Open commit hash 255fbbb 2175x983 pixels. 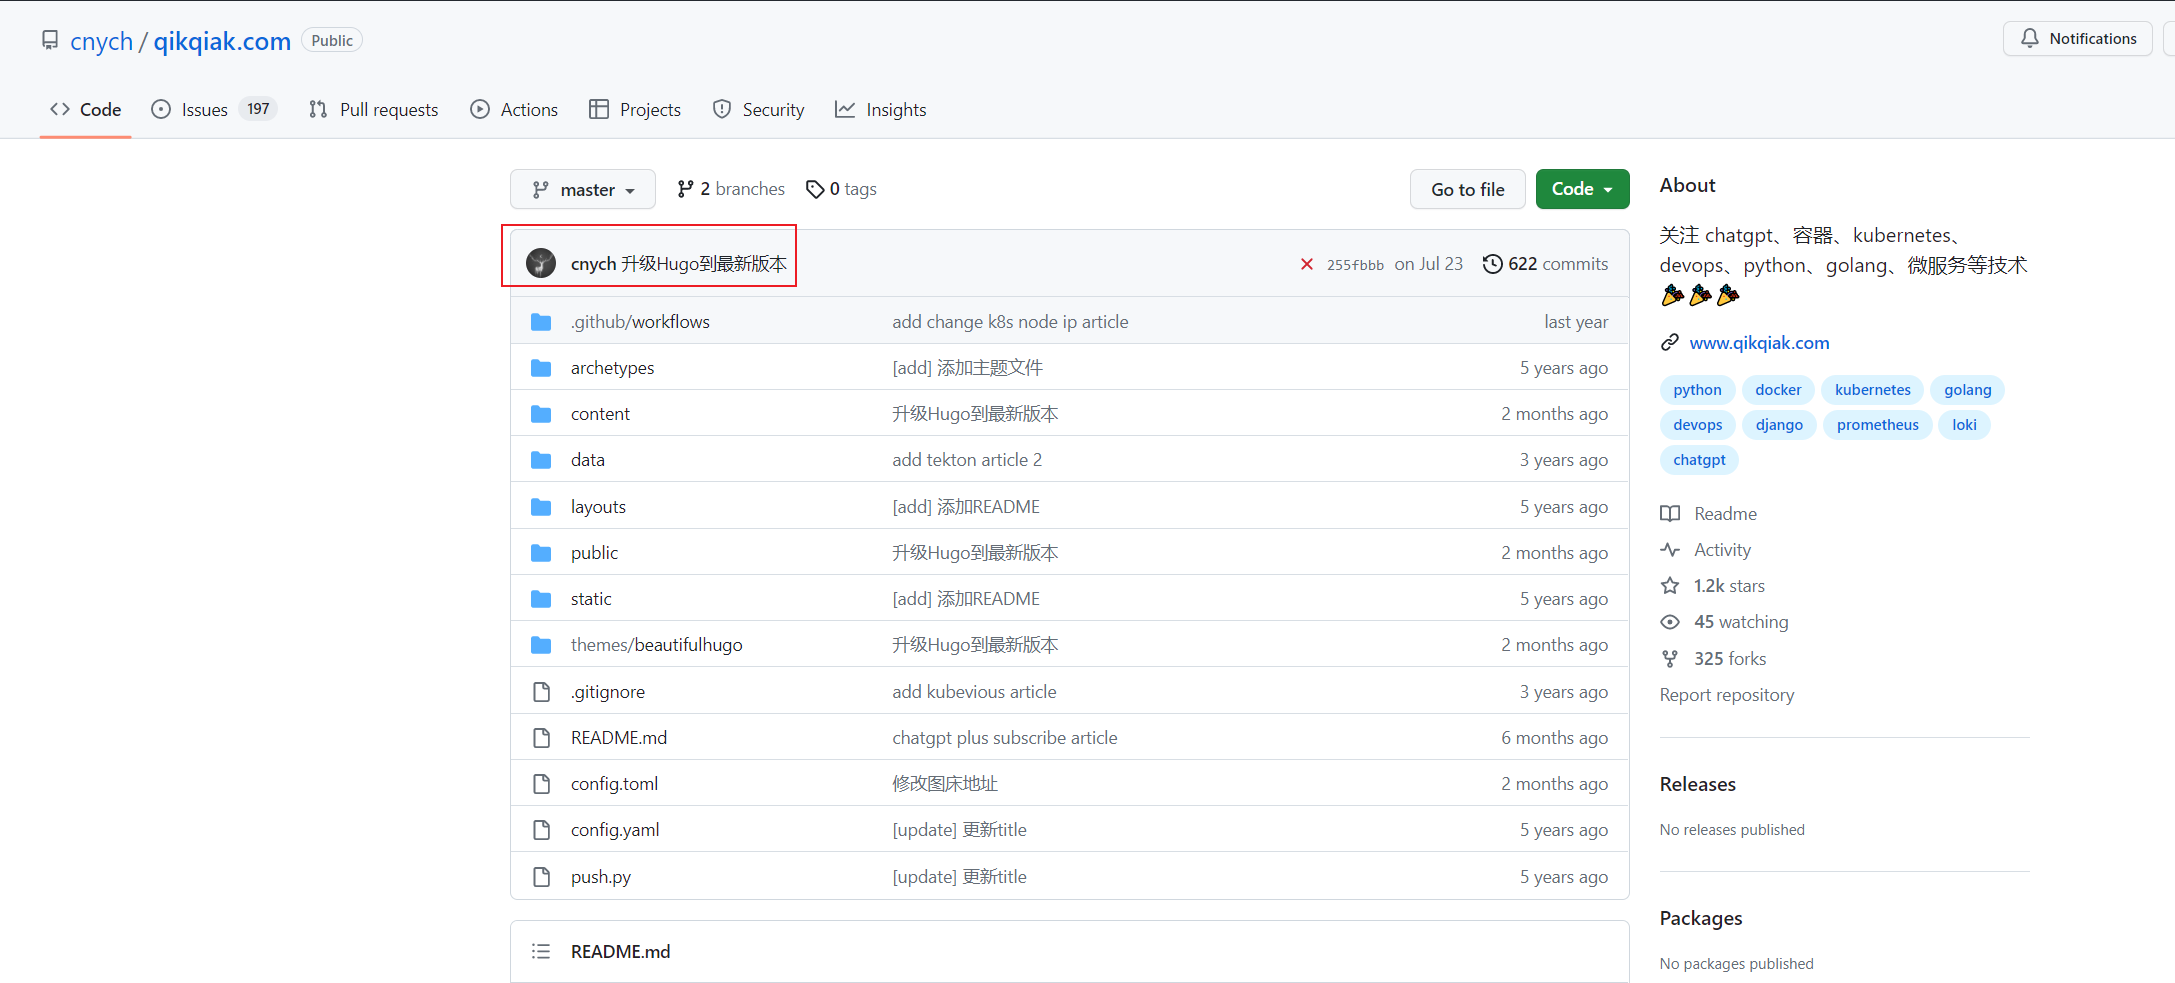1355,265
